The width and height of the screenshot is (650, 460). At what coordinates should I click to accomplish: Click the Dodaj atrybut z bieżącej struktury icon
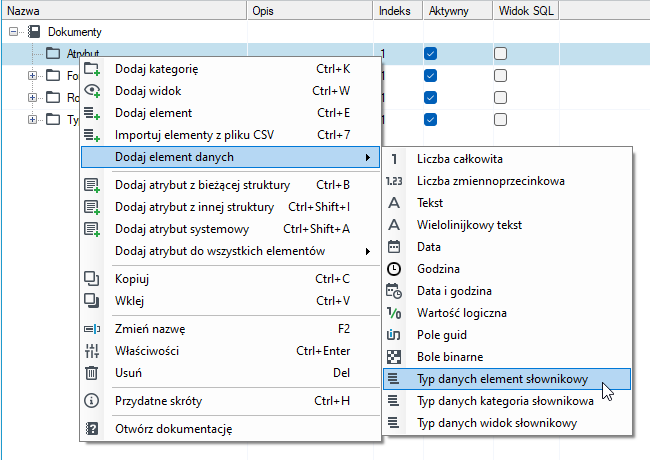pyautogui.click(x=92, y=185)
